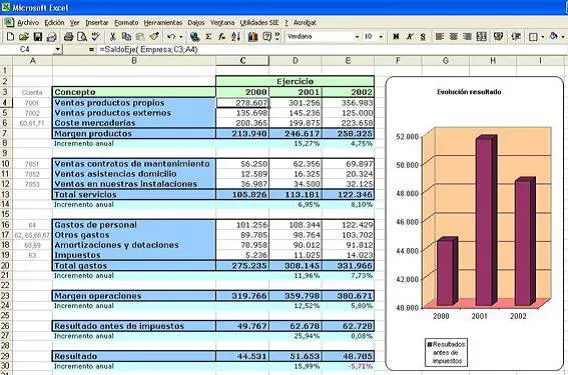
Task: Activate the Format Painter brush
Action: pos(154,37)
